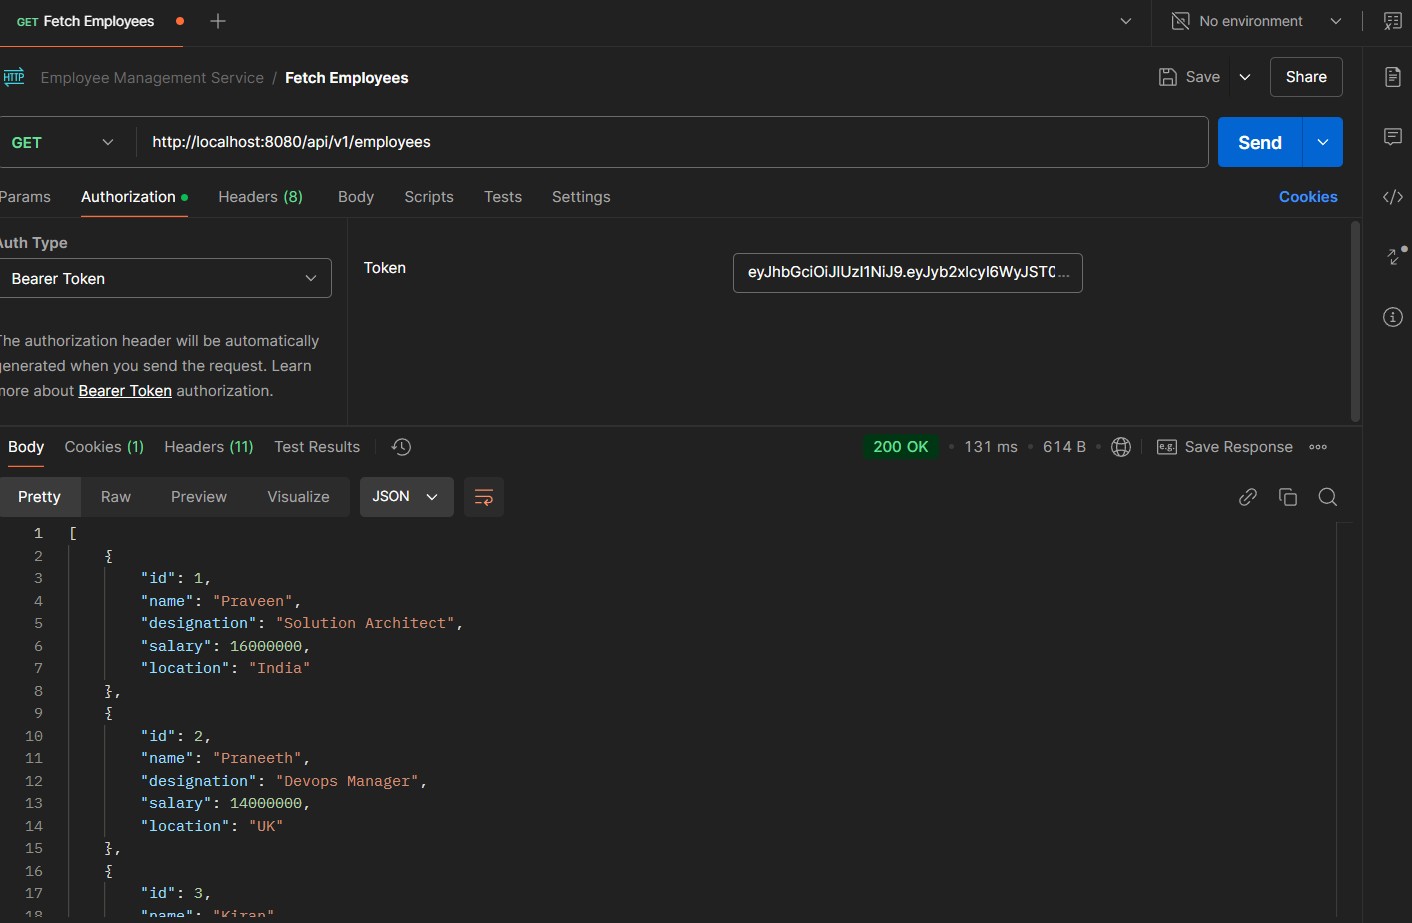Switch to the request Headers (8) tab
This screenshot has width=1412, height=923.
[260, 197]
